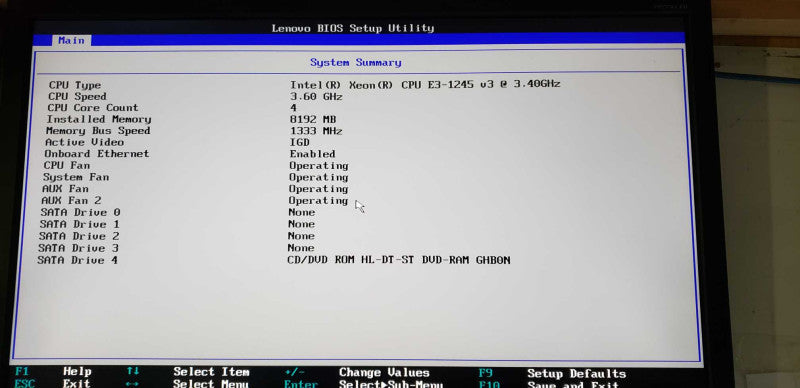Click the up/down arrows key hint
Viewport: 800px width, 388px height.
pyautogui.click(x=133, y=371)
